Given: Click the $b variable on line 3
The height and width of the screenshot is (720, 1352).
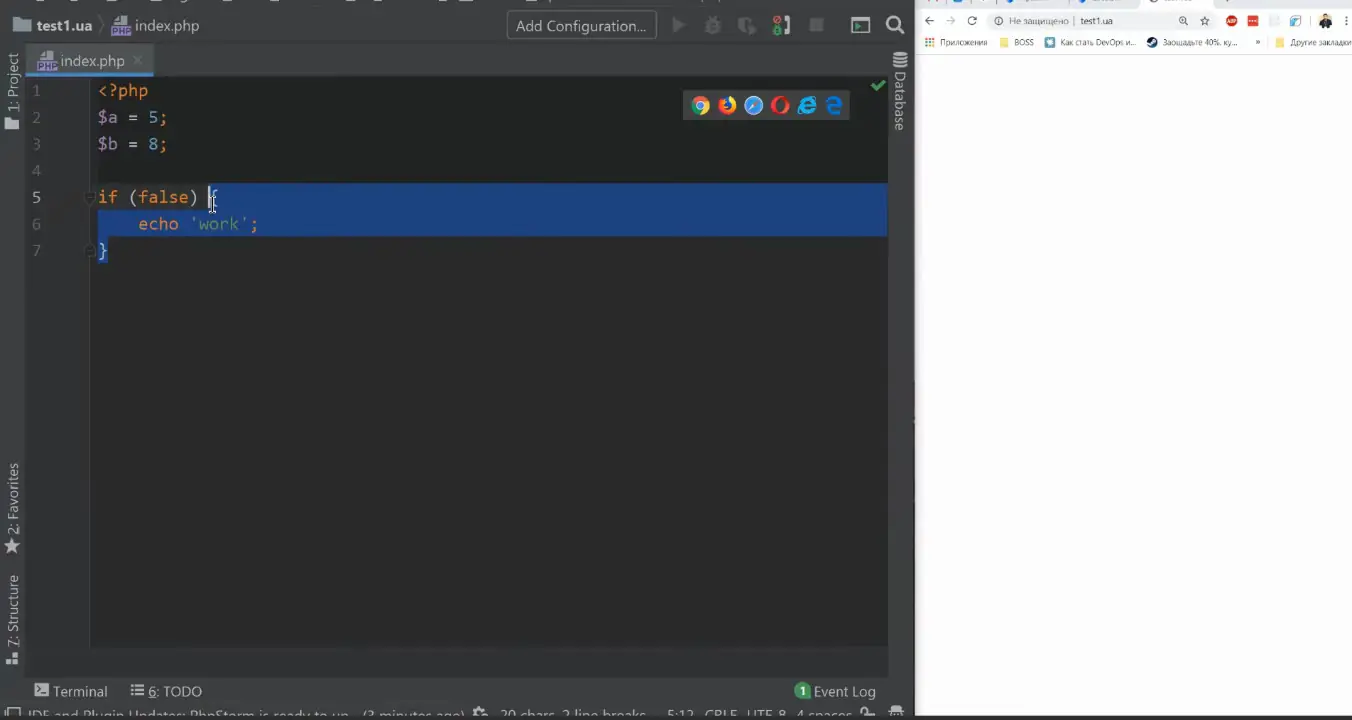Looking at the screenshot, I should pos(108,144).
